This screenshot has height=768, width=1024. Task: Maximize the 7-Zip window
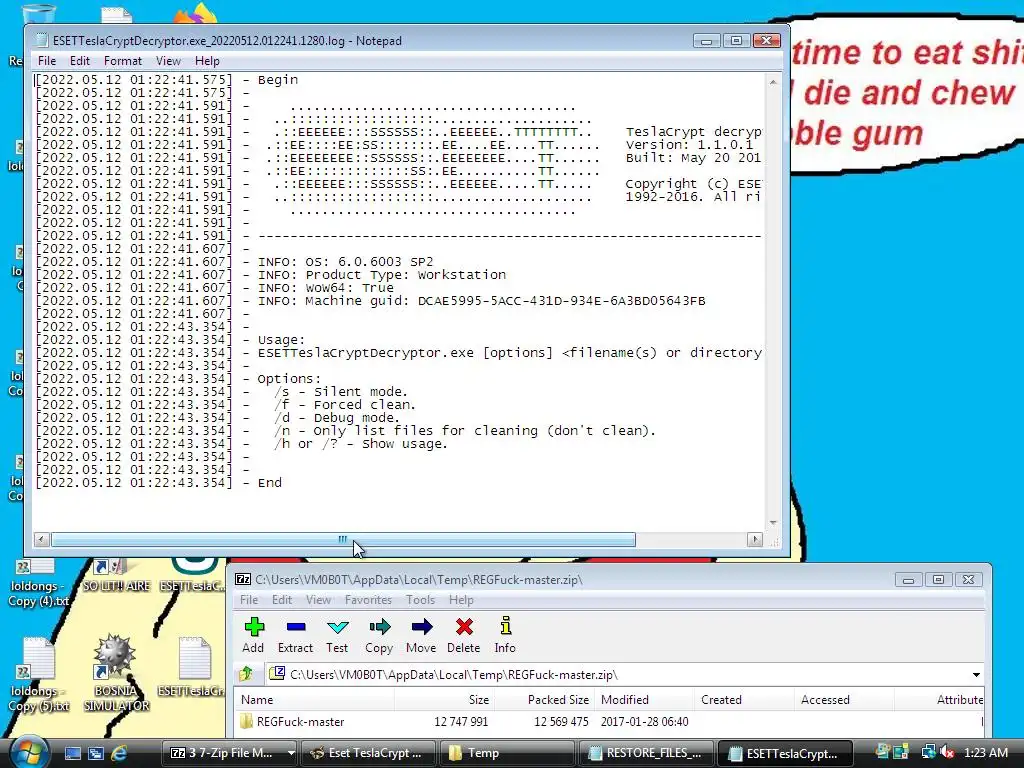click(x=938, y=579)
